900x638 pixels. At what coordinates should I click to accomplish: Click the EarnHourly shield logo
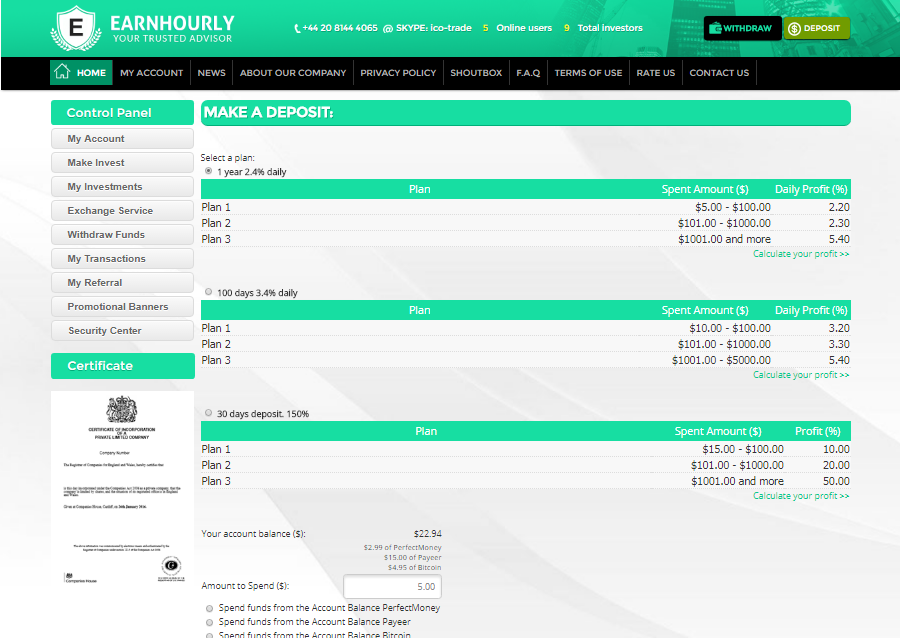(x=76, y=28)
